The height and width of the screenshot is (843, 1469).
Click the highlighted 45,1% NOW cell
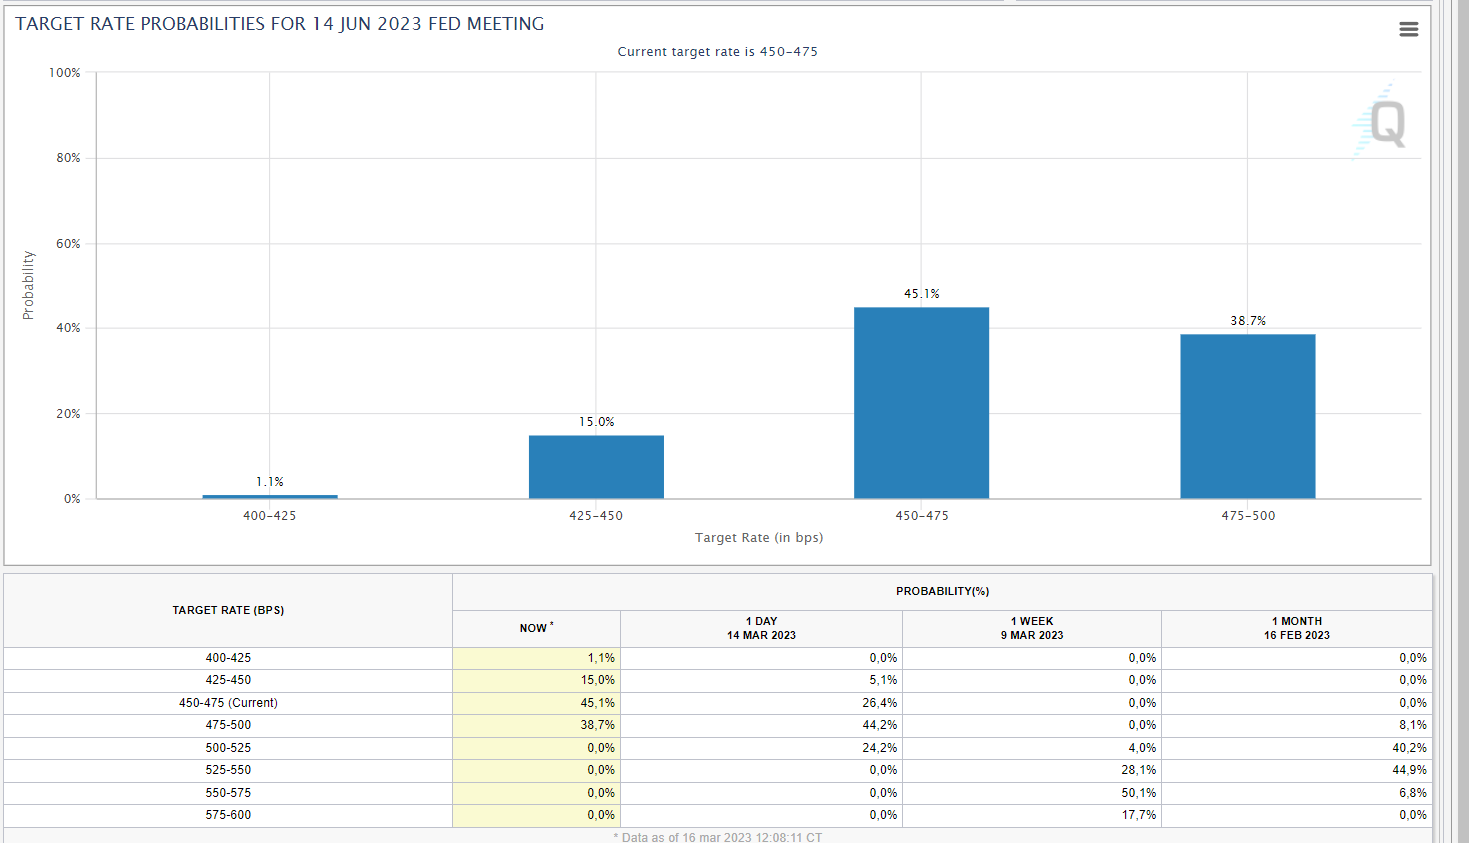pos(597,703)
